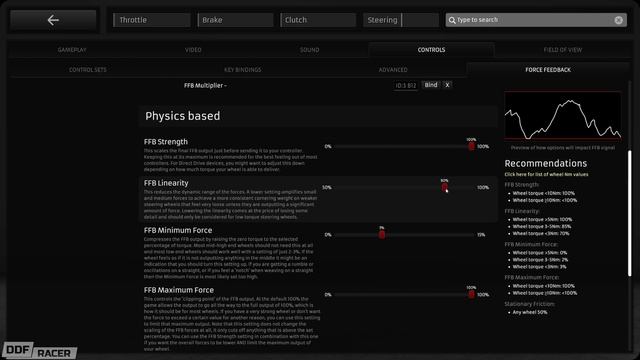Click into the Type to search field
This screenshot has width=640, height=360.
[536, 20]
